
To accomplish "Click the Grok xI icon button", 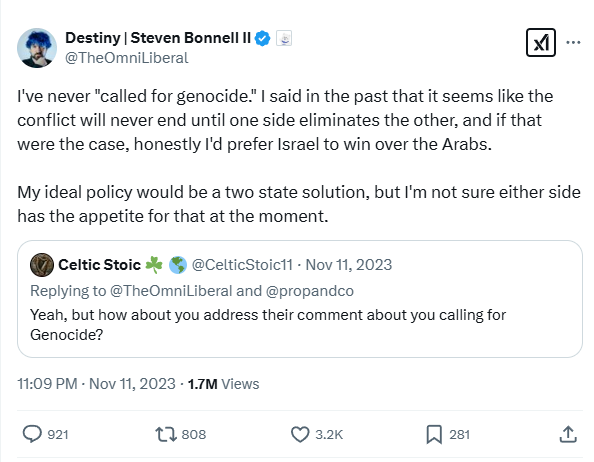I will point(541,42).
